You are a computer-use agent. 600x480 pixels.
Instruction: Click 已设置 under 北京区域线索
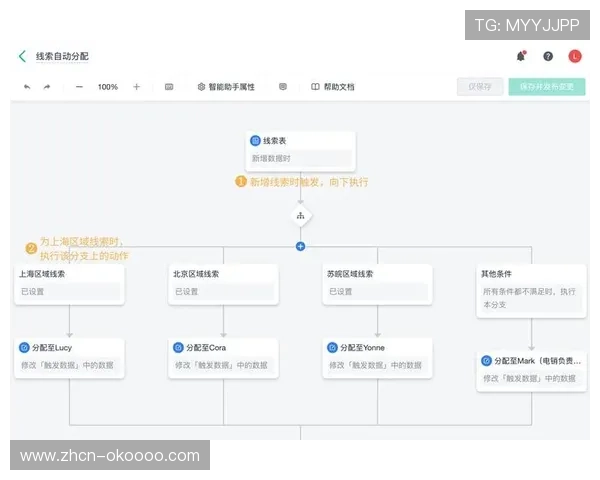pos(223,292)
